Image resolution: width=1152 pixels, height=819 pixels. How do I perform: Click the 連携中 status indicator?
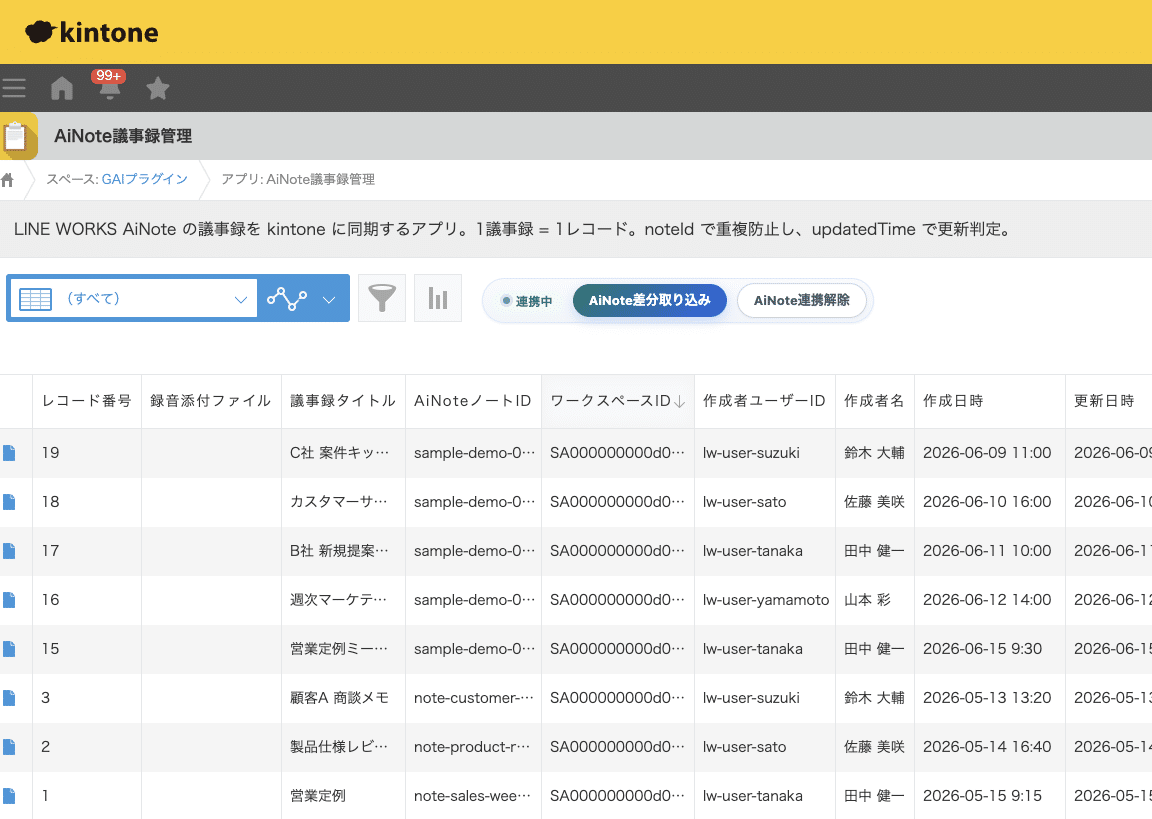527,301
